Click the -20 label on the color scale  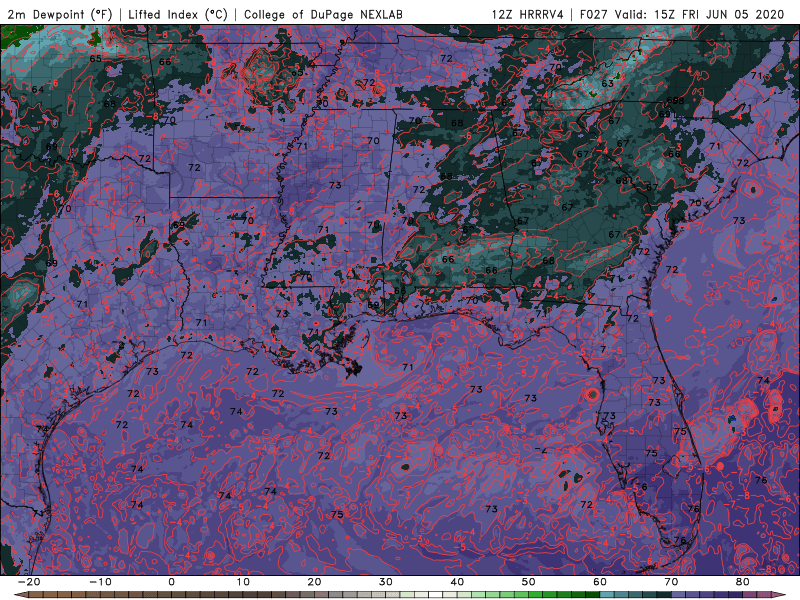tap(28, 582)
